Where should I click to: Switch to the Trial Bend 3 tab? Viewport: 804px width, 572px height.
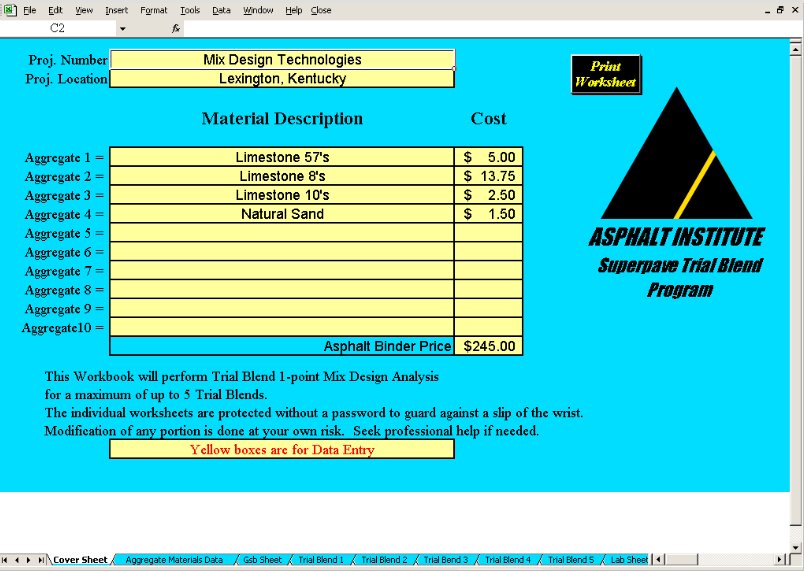(x=446, y=560)
